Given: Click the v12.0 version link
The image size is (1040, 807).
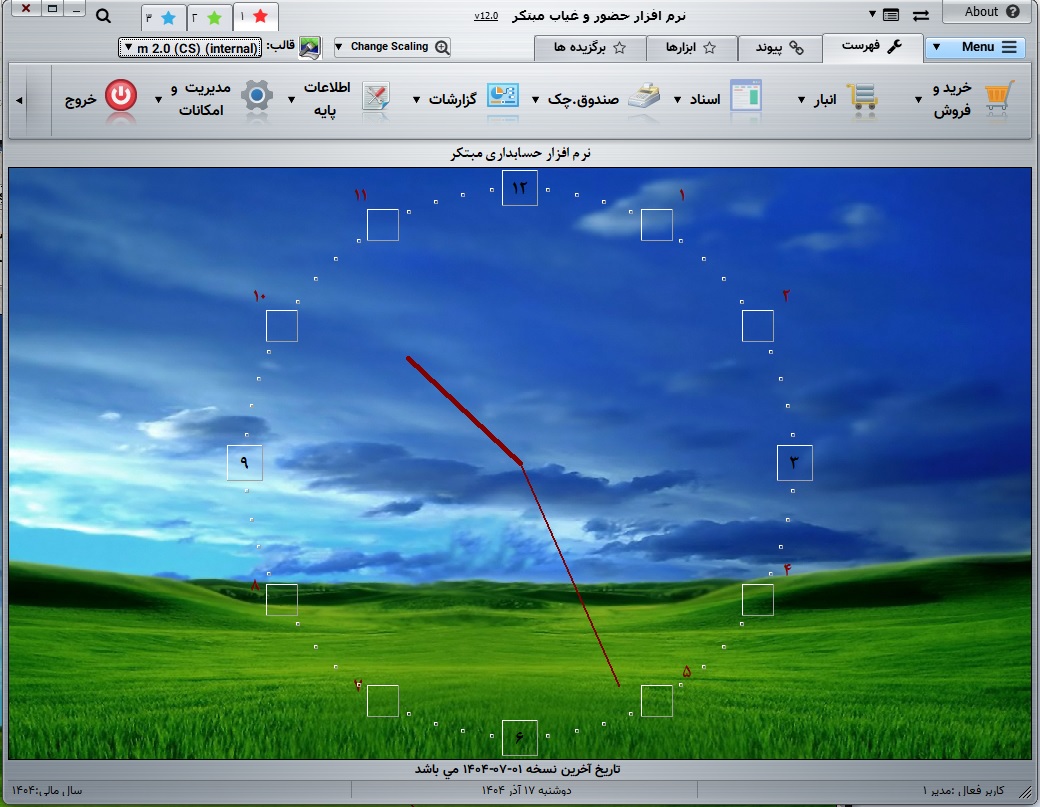Looking at the screenshot, I should (x=486, y=16).
